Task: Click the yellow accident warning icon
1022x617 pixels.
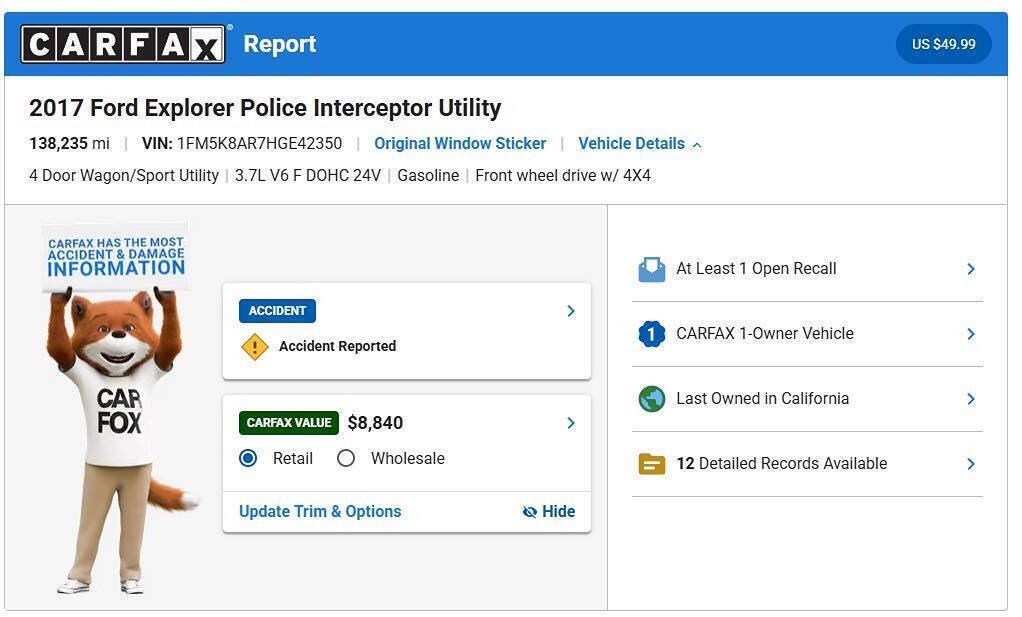Action: [254, 347]
